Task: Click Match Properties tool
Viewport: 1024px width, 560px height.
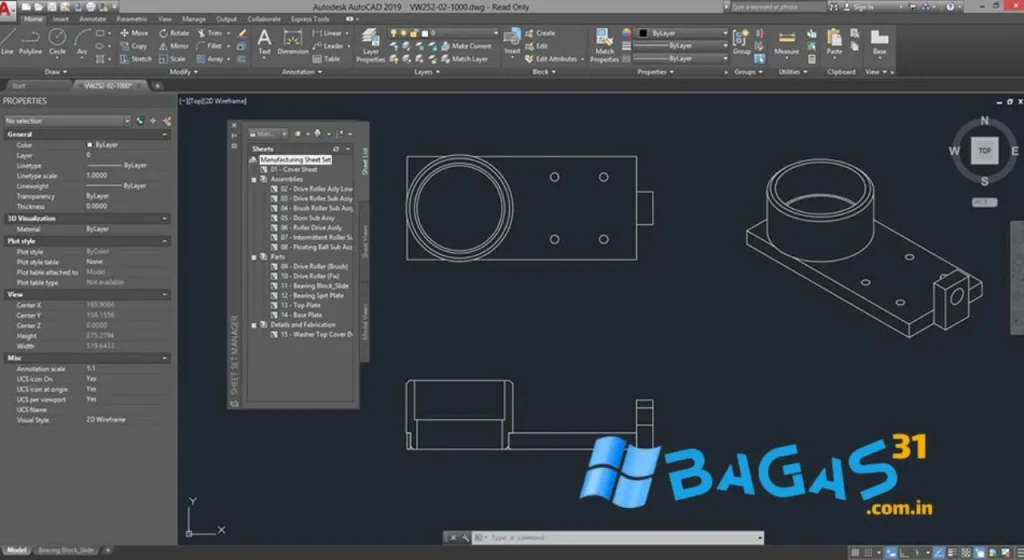Action: click(604, 45)
